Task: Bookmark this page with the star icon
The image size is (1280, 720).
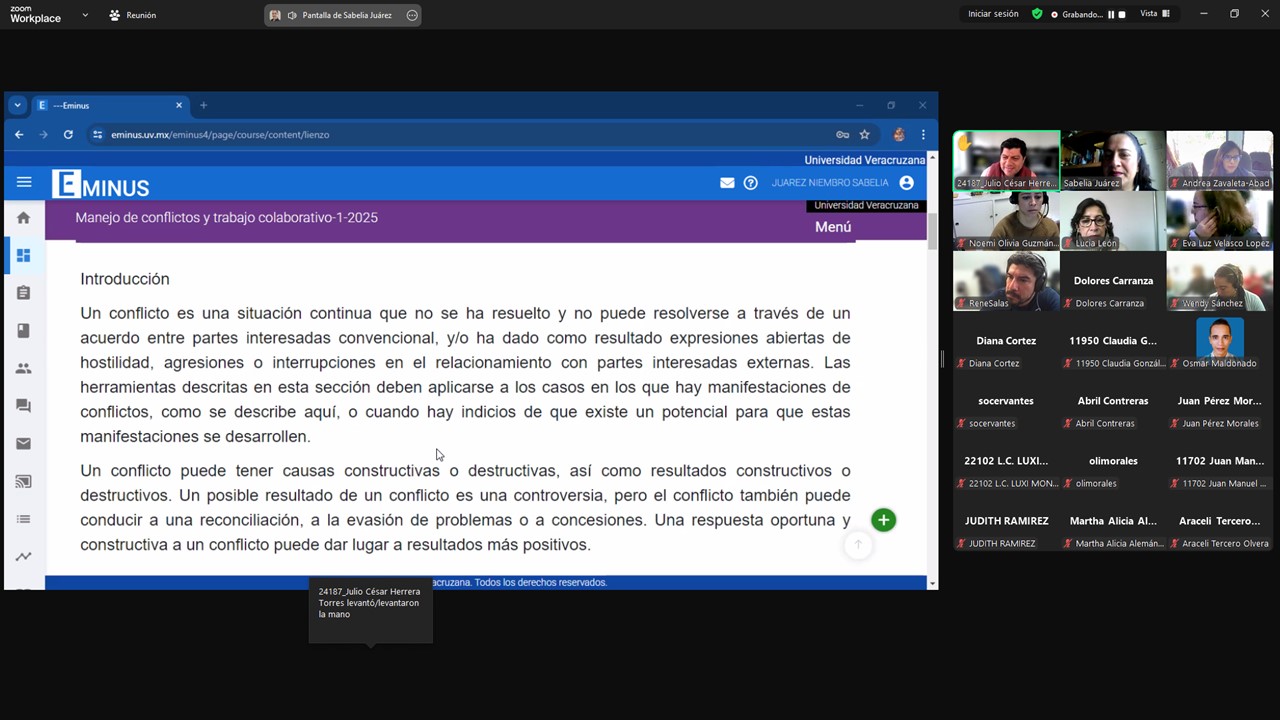Action: 865,135
